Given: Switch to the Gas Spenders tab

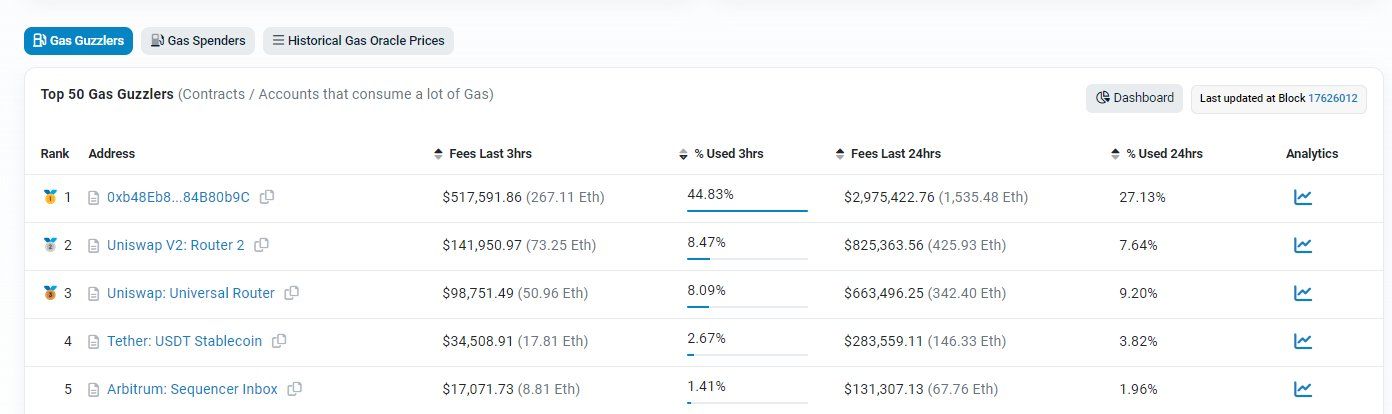Looking at the screenshot, I should (x=198, y=41).
